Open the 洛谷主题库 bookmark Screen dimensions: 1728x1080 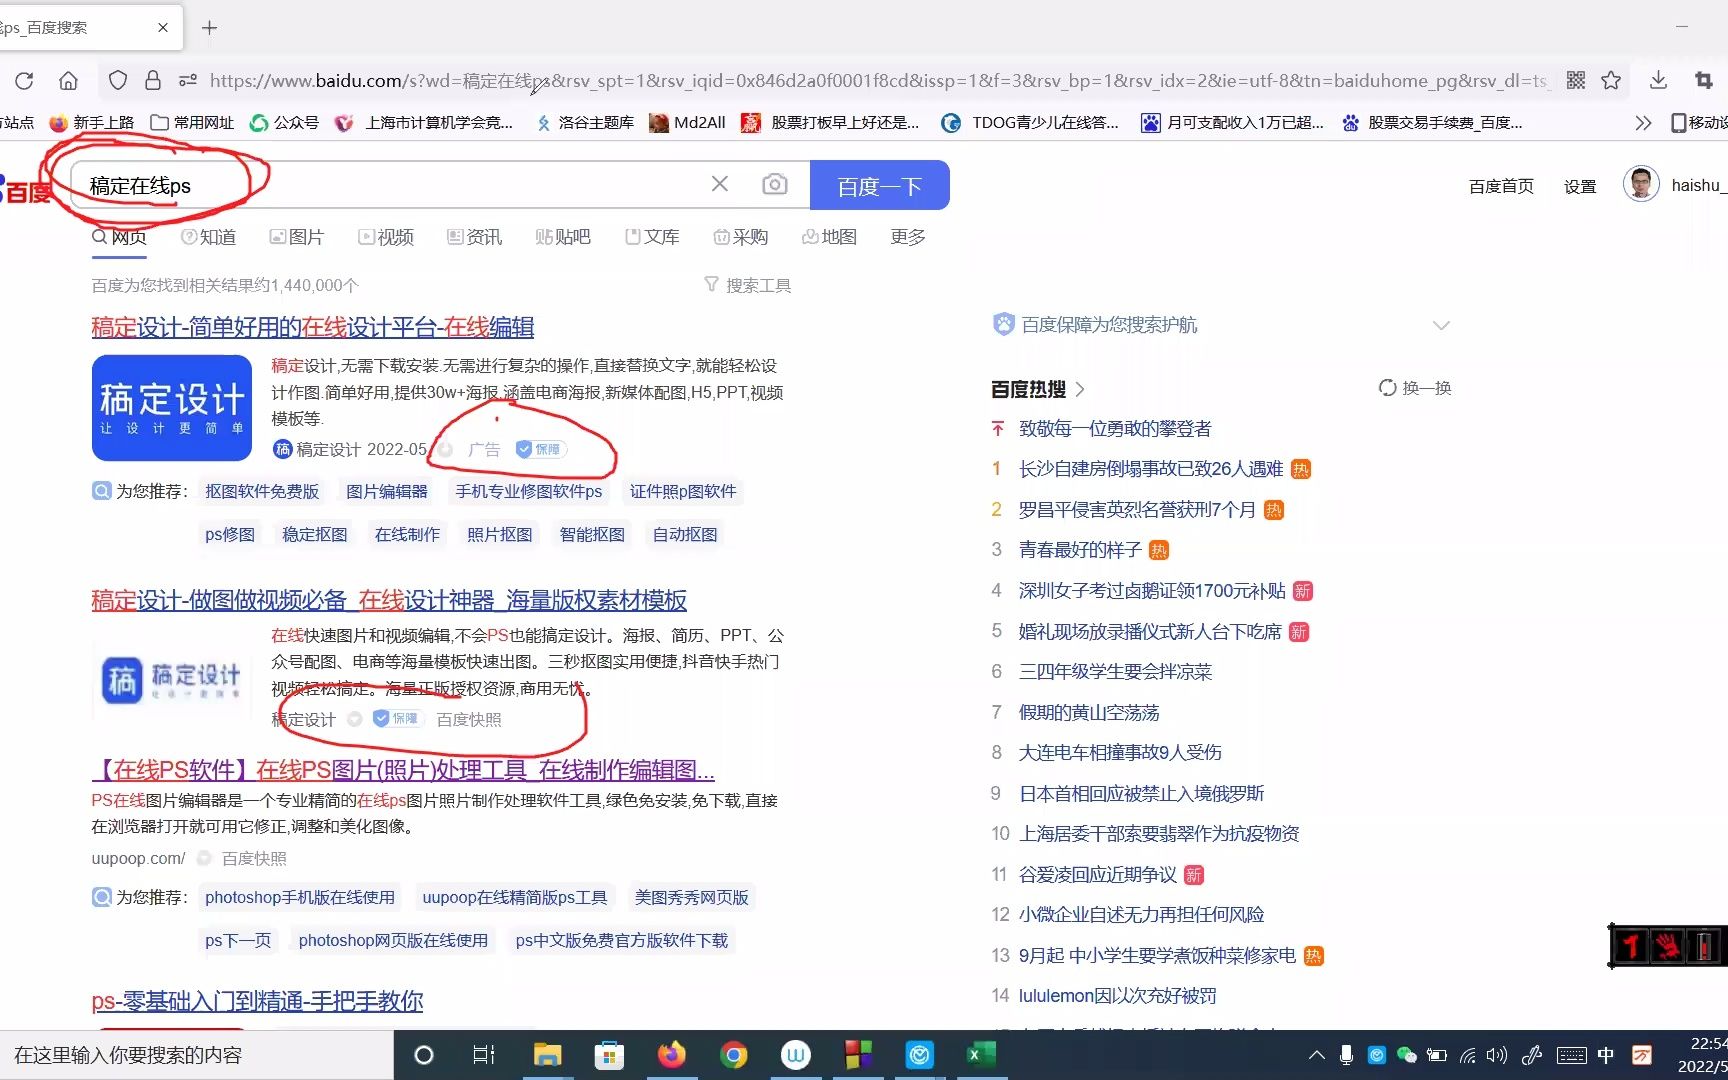(x=586, y=123)
